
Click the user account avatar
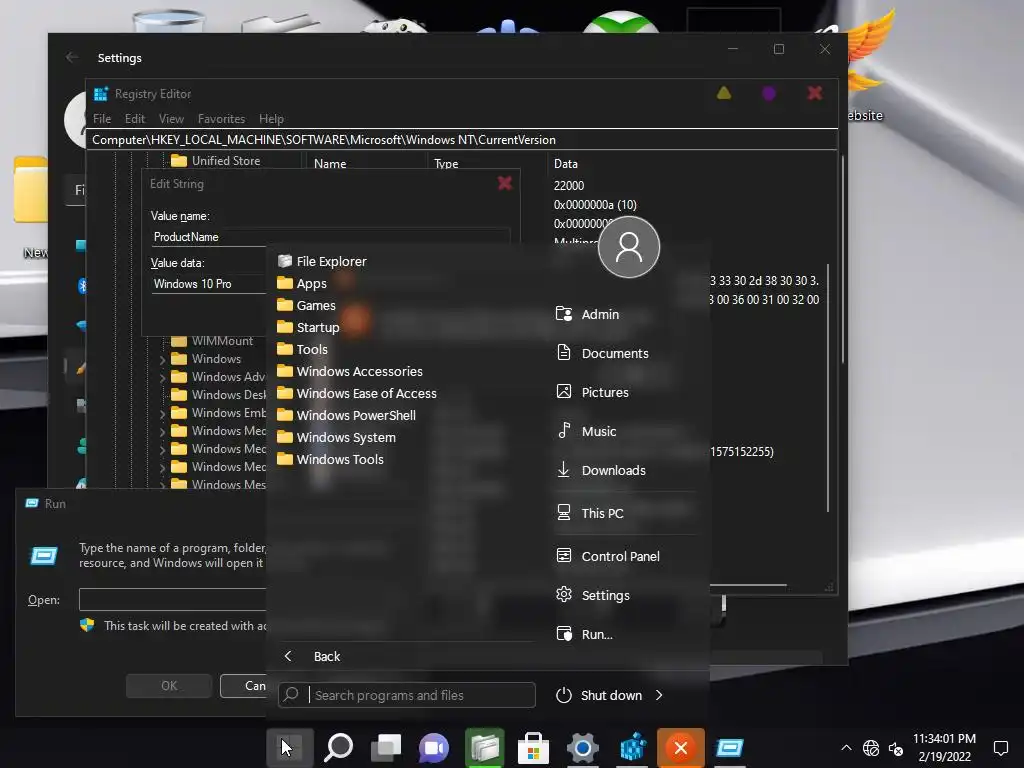pos(629,247)
